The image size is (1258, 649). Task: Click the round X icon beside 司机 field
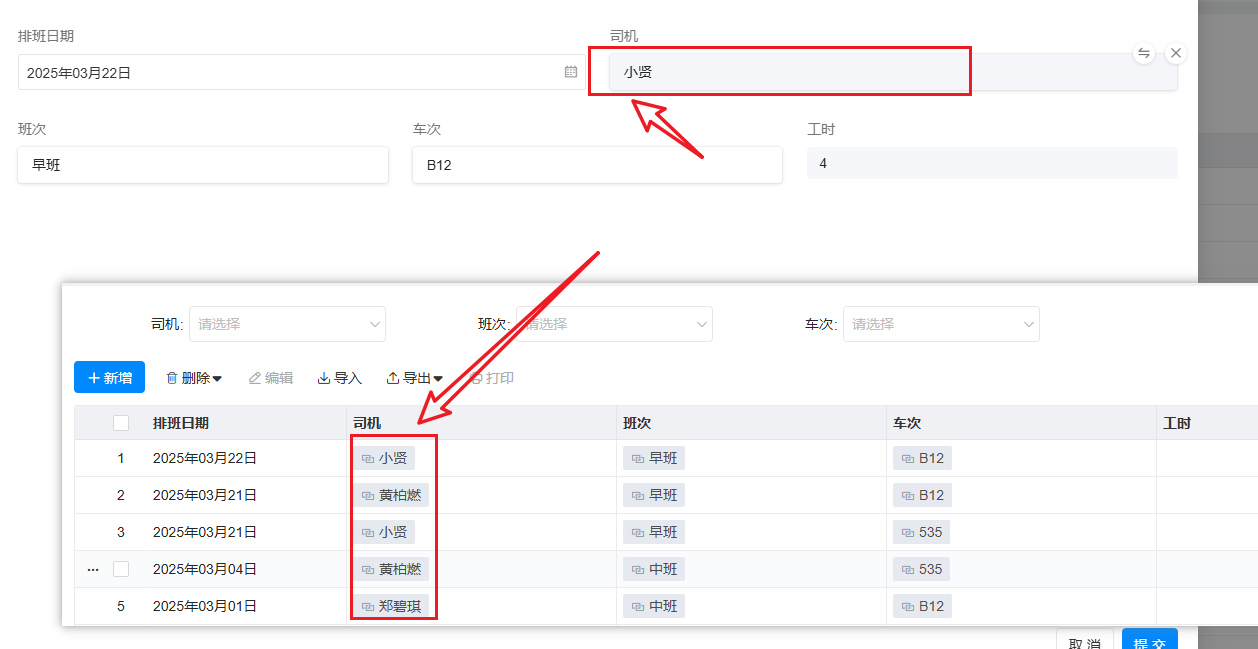coord(1176,53)
